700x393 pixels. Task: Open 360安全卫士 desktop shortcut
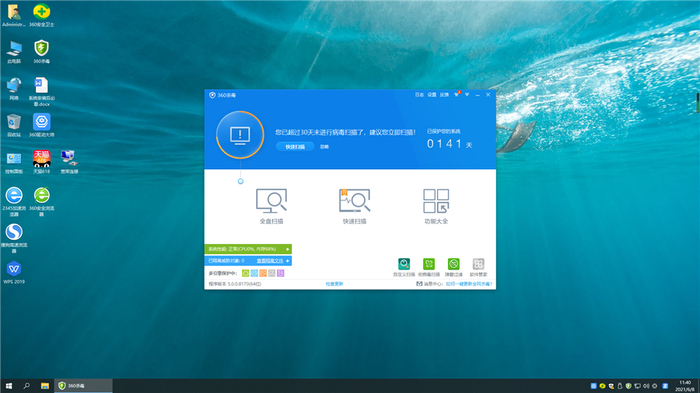pos(42,15)
